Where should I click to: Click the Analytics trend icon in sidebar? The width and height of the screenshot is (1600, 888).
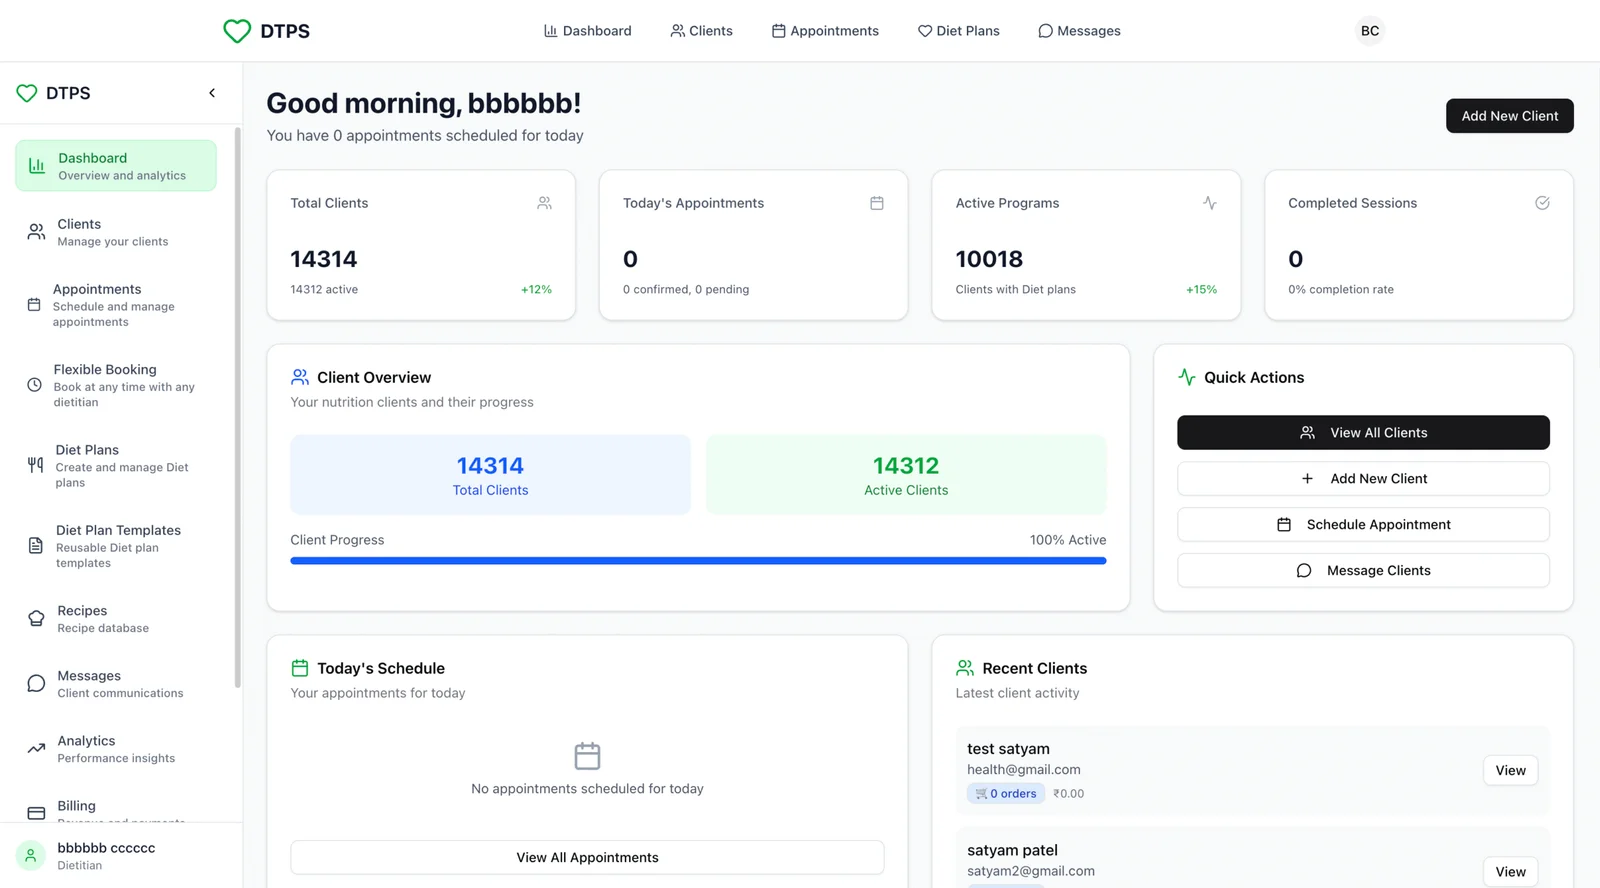36,748
